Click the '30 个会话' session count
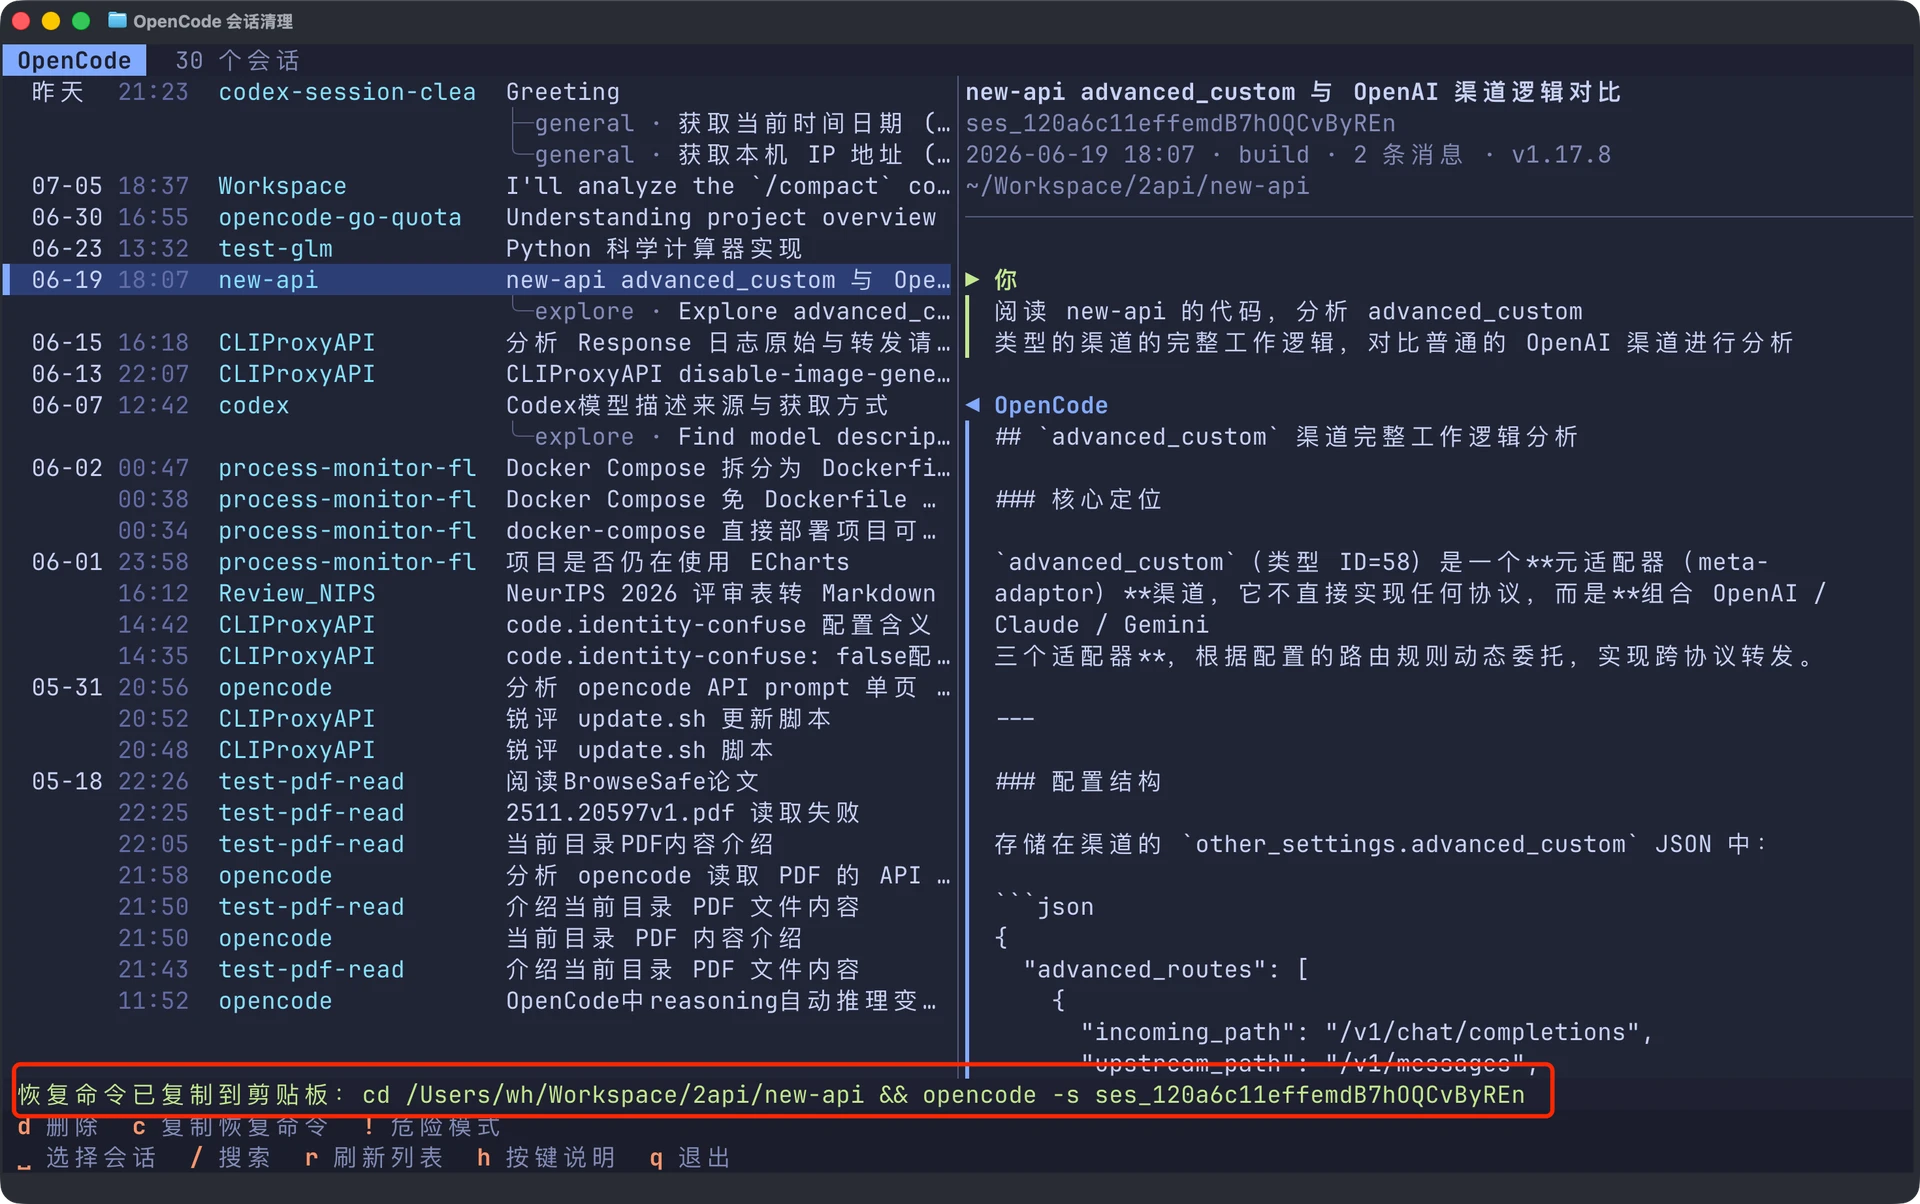Viewport: 1920px width, 1204px height. pyautogui.click(x=238, y=61)
